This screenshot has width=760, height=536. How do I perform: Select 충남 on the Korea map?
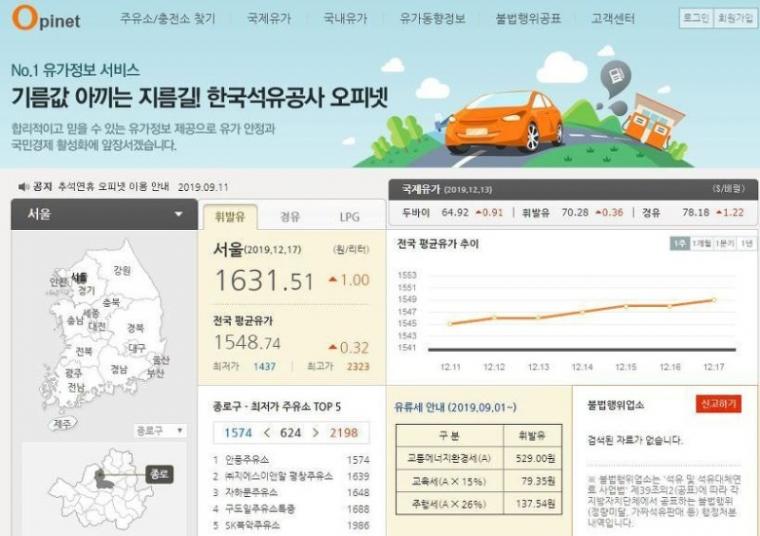75,320
